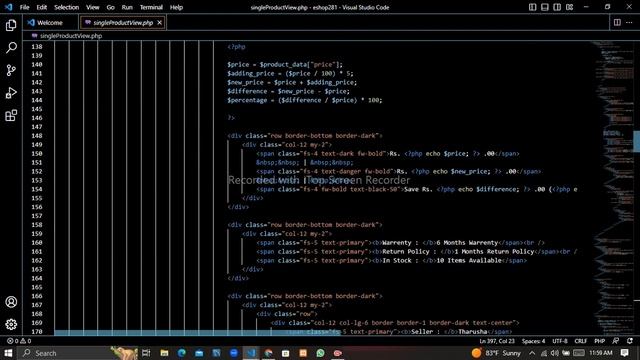Select the singleProductView.php tab
This screenshot has height=360, width=640.
click(122, 22)
